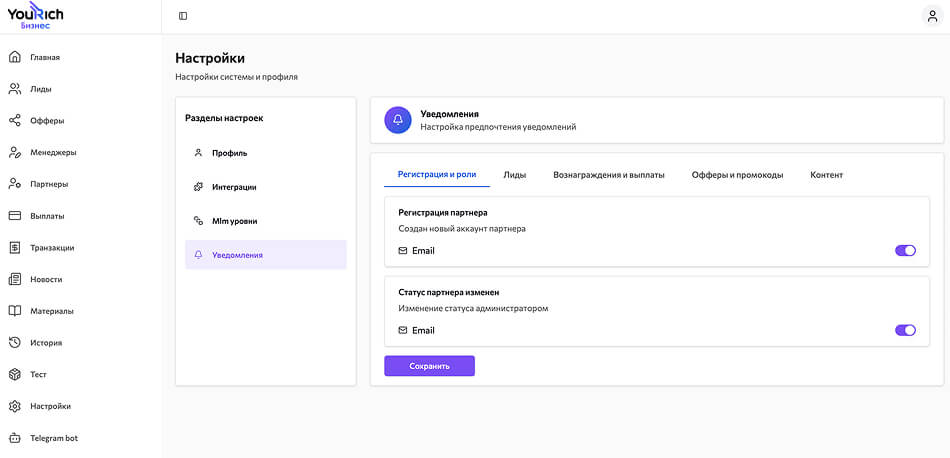The height and width of the screenshot is (458, 950).
Task: Click the Офферы share icon
Action: 15,121
